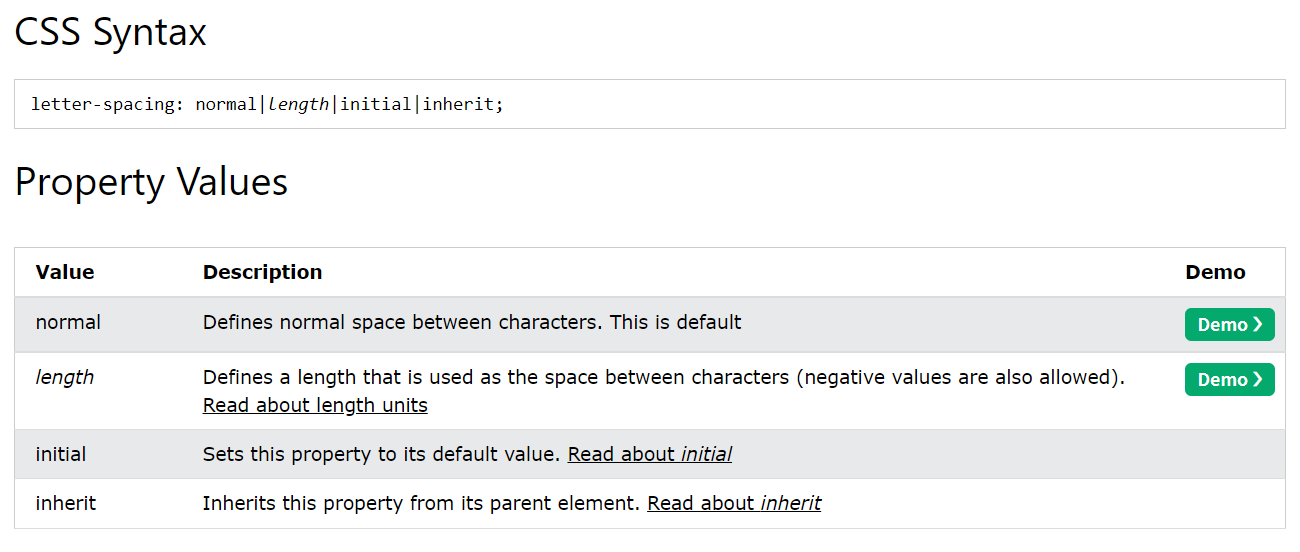Visit the 'Read about inherit' link
This screenshot has height=552, width=1300.
point(733,503)
